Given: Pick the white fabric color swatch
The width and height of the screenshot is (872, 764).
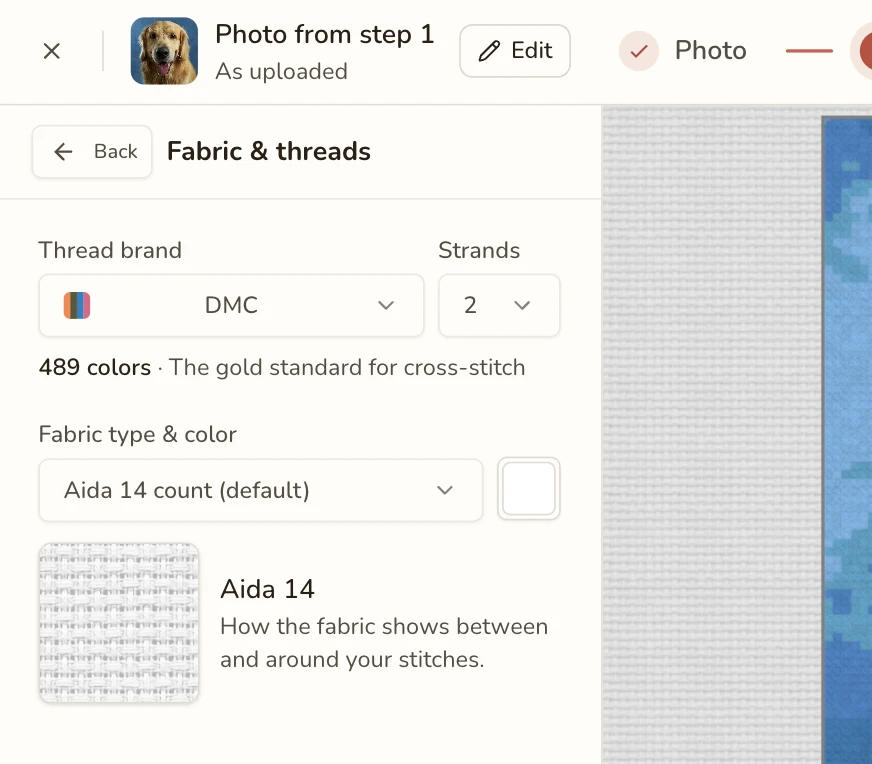Looking at the screenshot, I should tap(528, 489).
